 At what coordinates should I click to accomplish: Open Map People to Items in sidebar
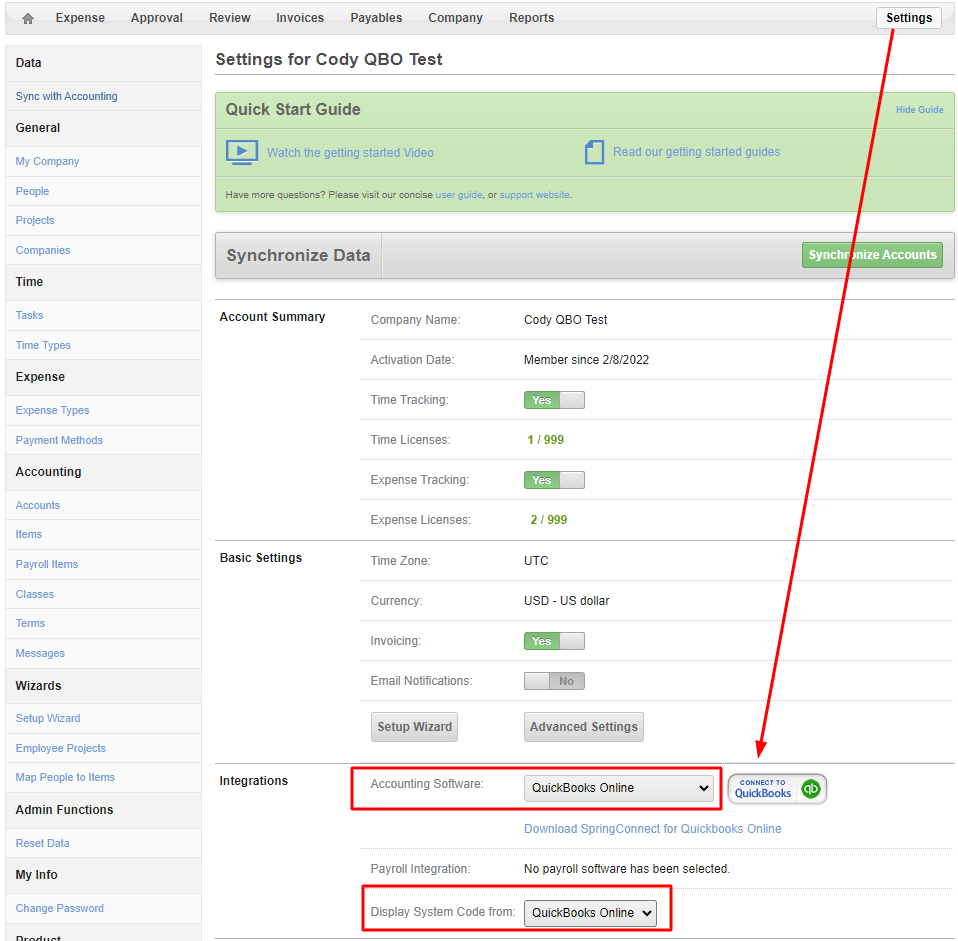click(x=65, y=777)
